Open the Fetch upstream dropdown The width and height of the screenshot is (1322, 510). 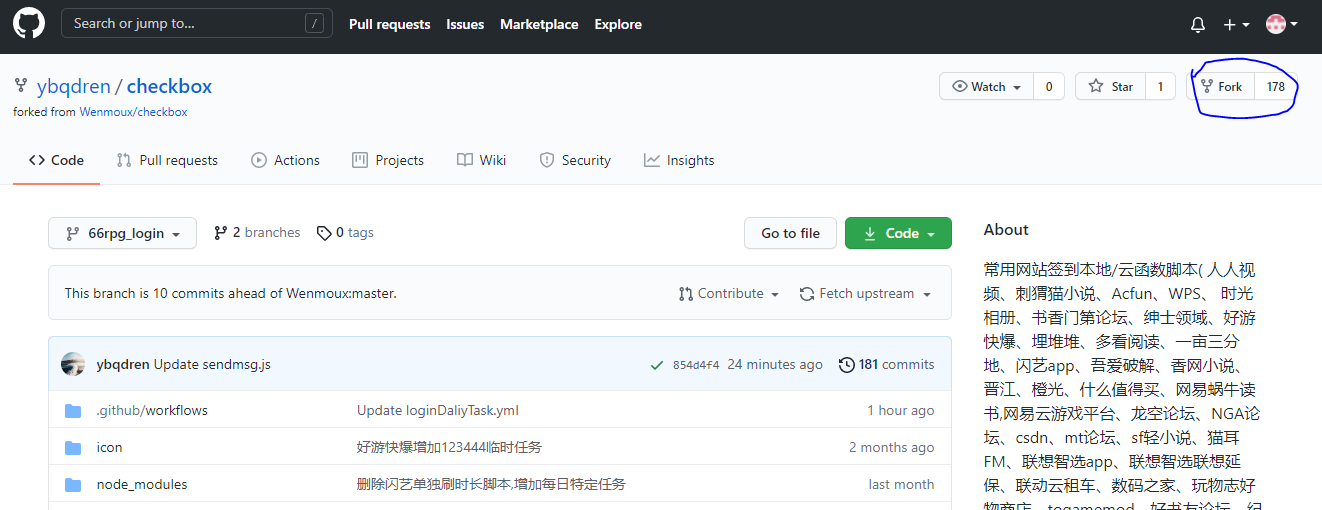[x=865, y=293]
